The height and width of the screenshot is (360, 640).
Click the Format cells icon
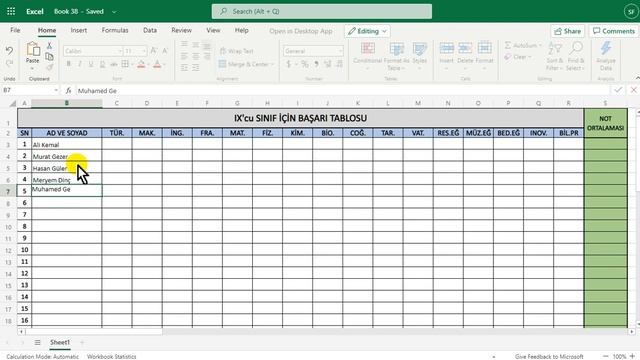pos(484,49)
